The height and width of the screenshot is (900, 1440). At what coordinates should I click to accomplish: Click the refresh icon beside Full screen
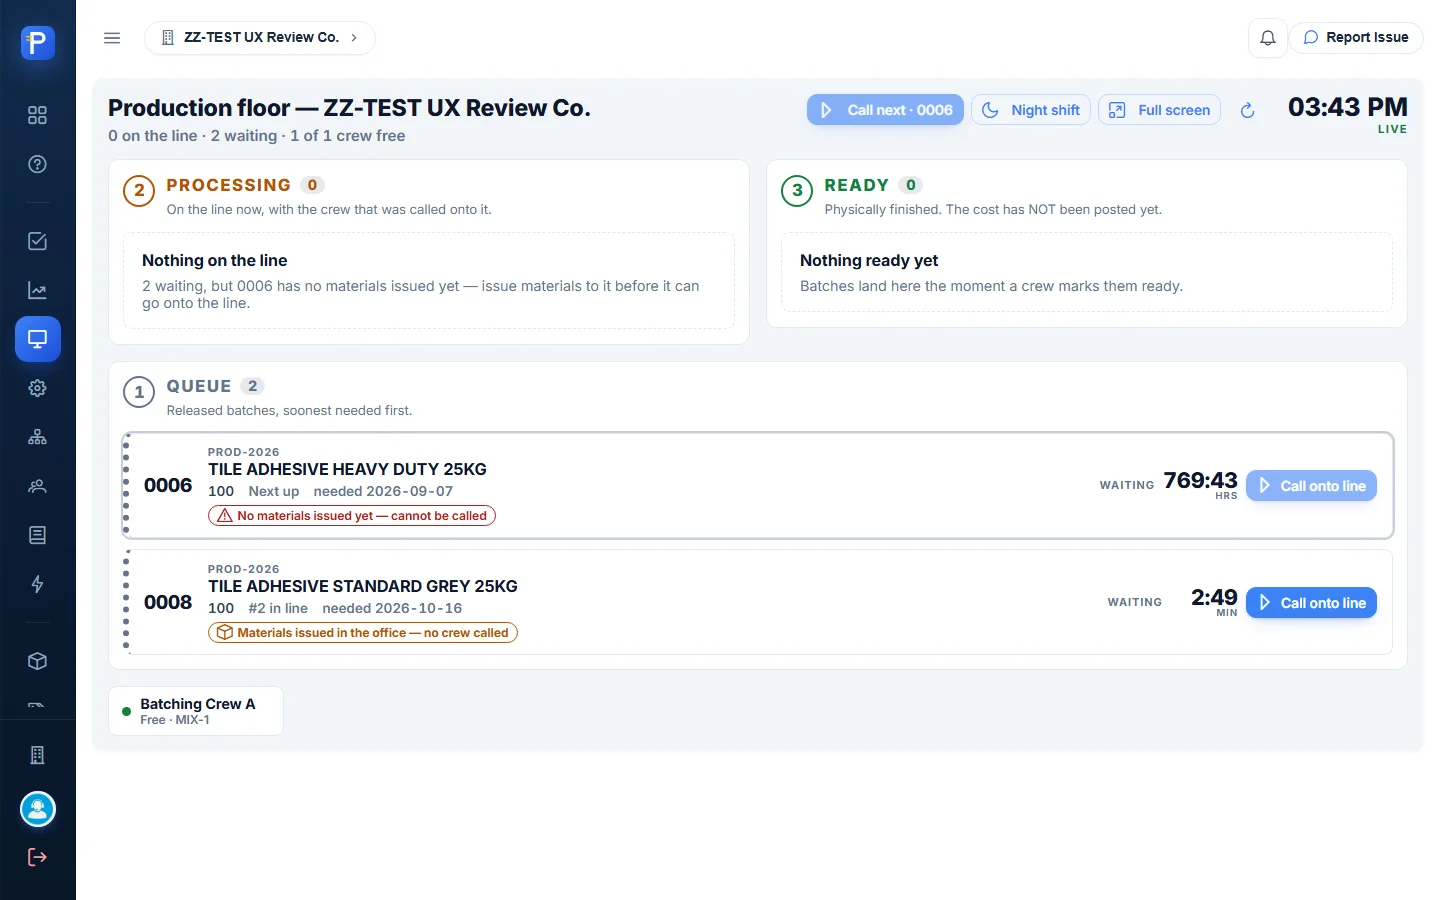click(x=1247, y=110)
